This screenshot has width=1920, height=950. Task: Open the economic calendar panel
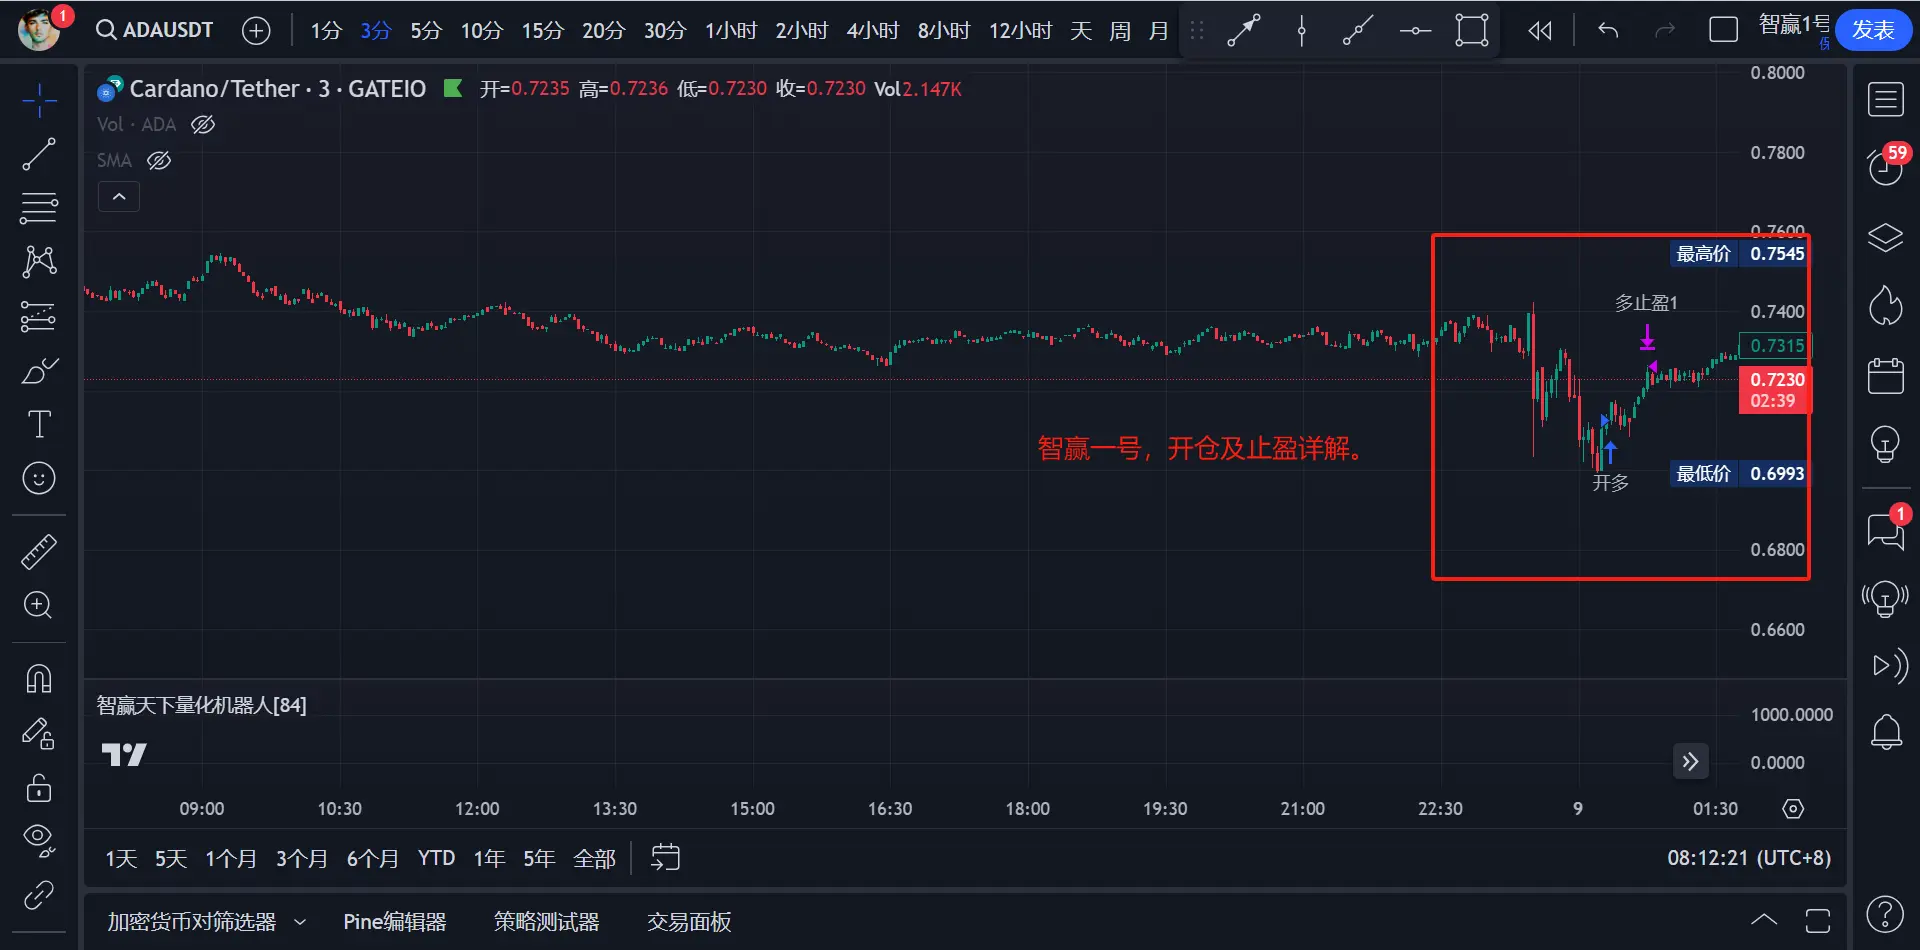pos(1886,375)
